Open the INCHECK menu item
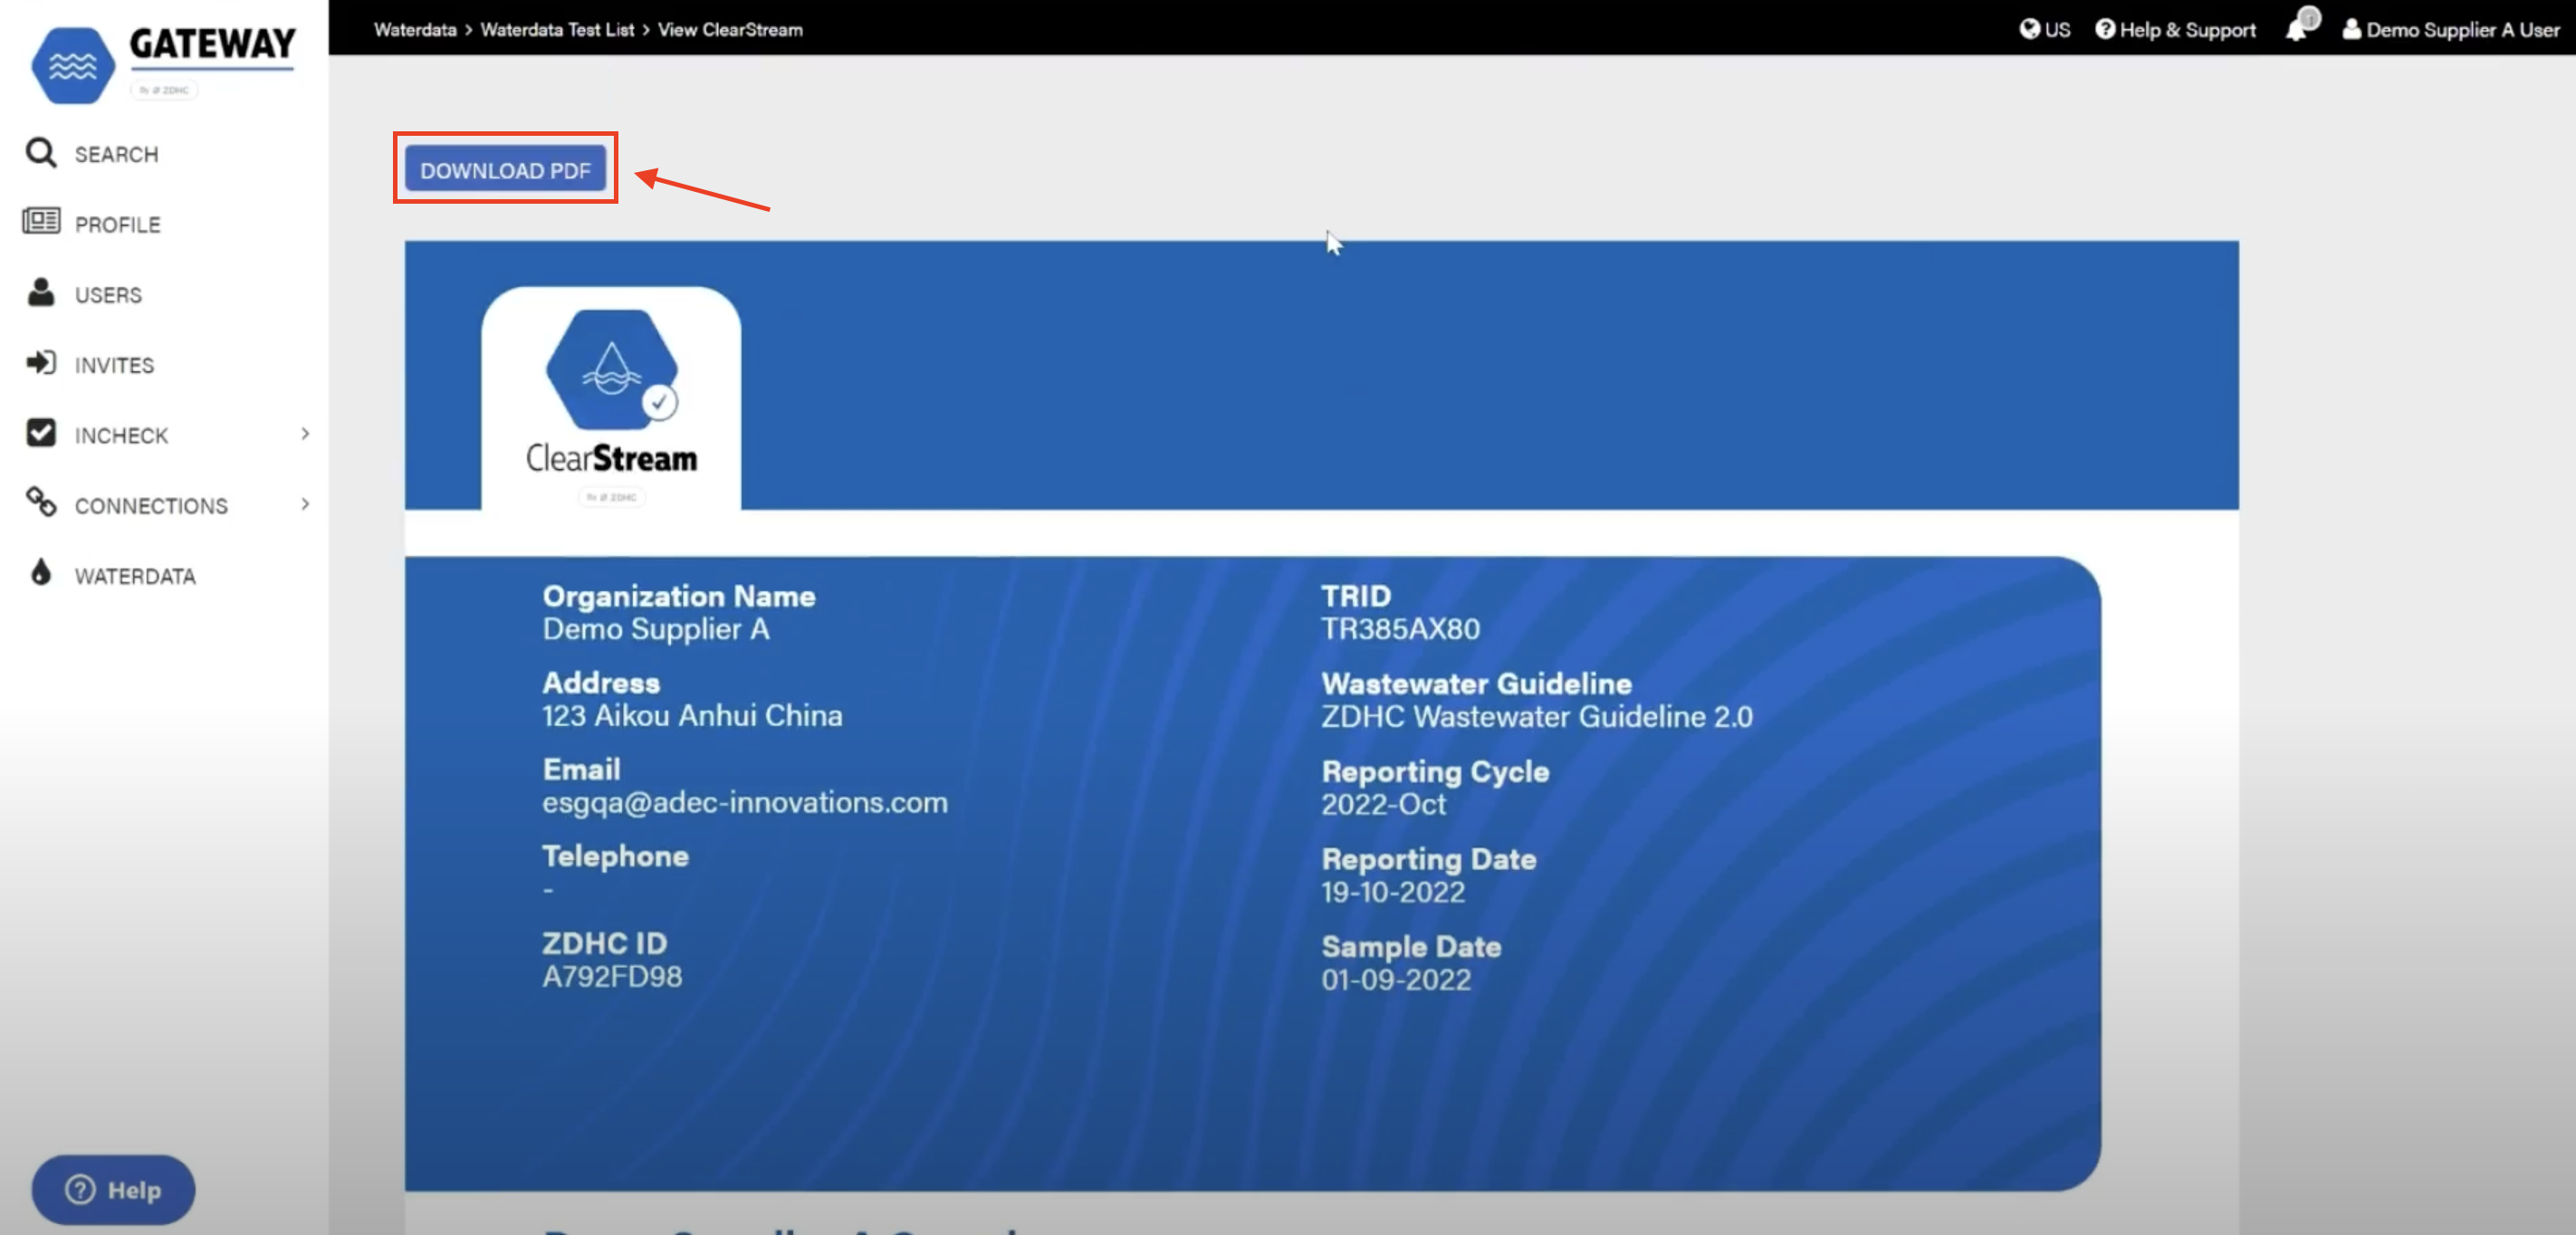This screenshot has width=2576, height=1235. (x=121, y=436)
